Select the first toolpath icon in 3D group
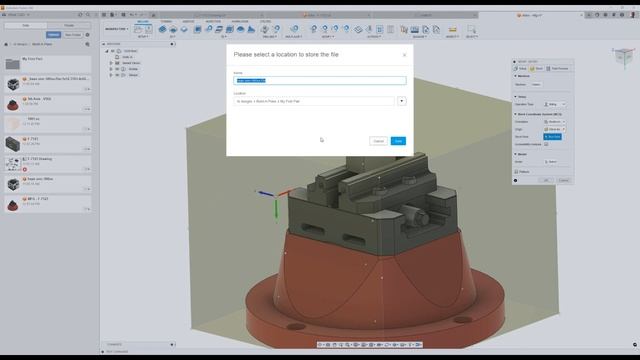 pyautogui.click(x=198, y=29)
